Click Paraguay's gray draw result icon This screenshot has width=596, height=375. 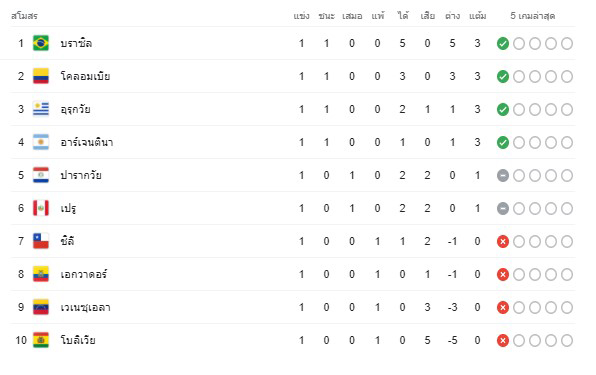(x=502, y=176)
